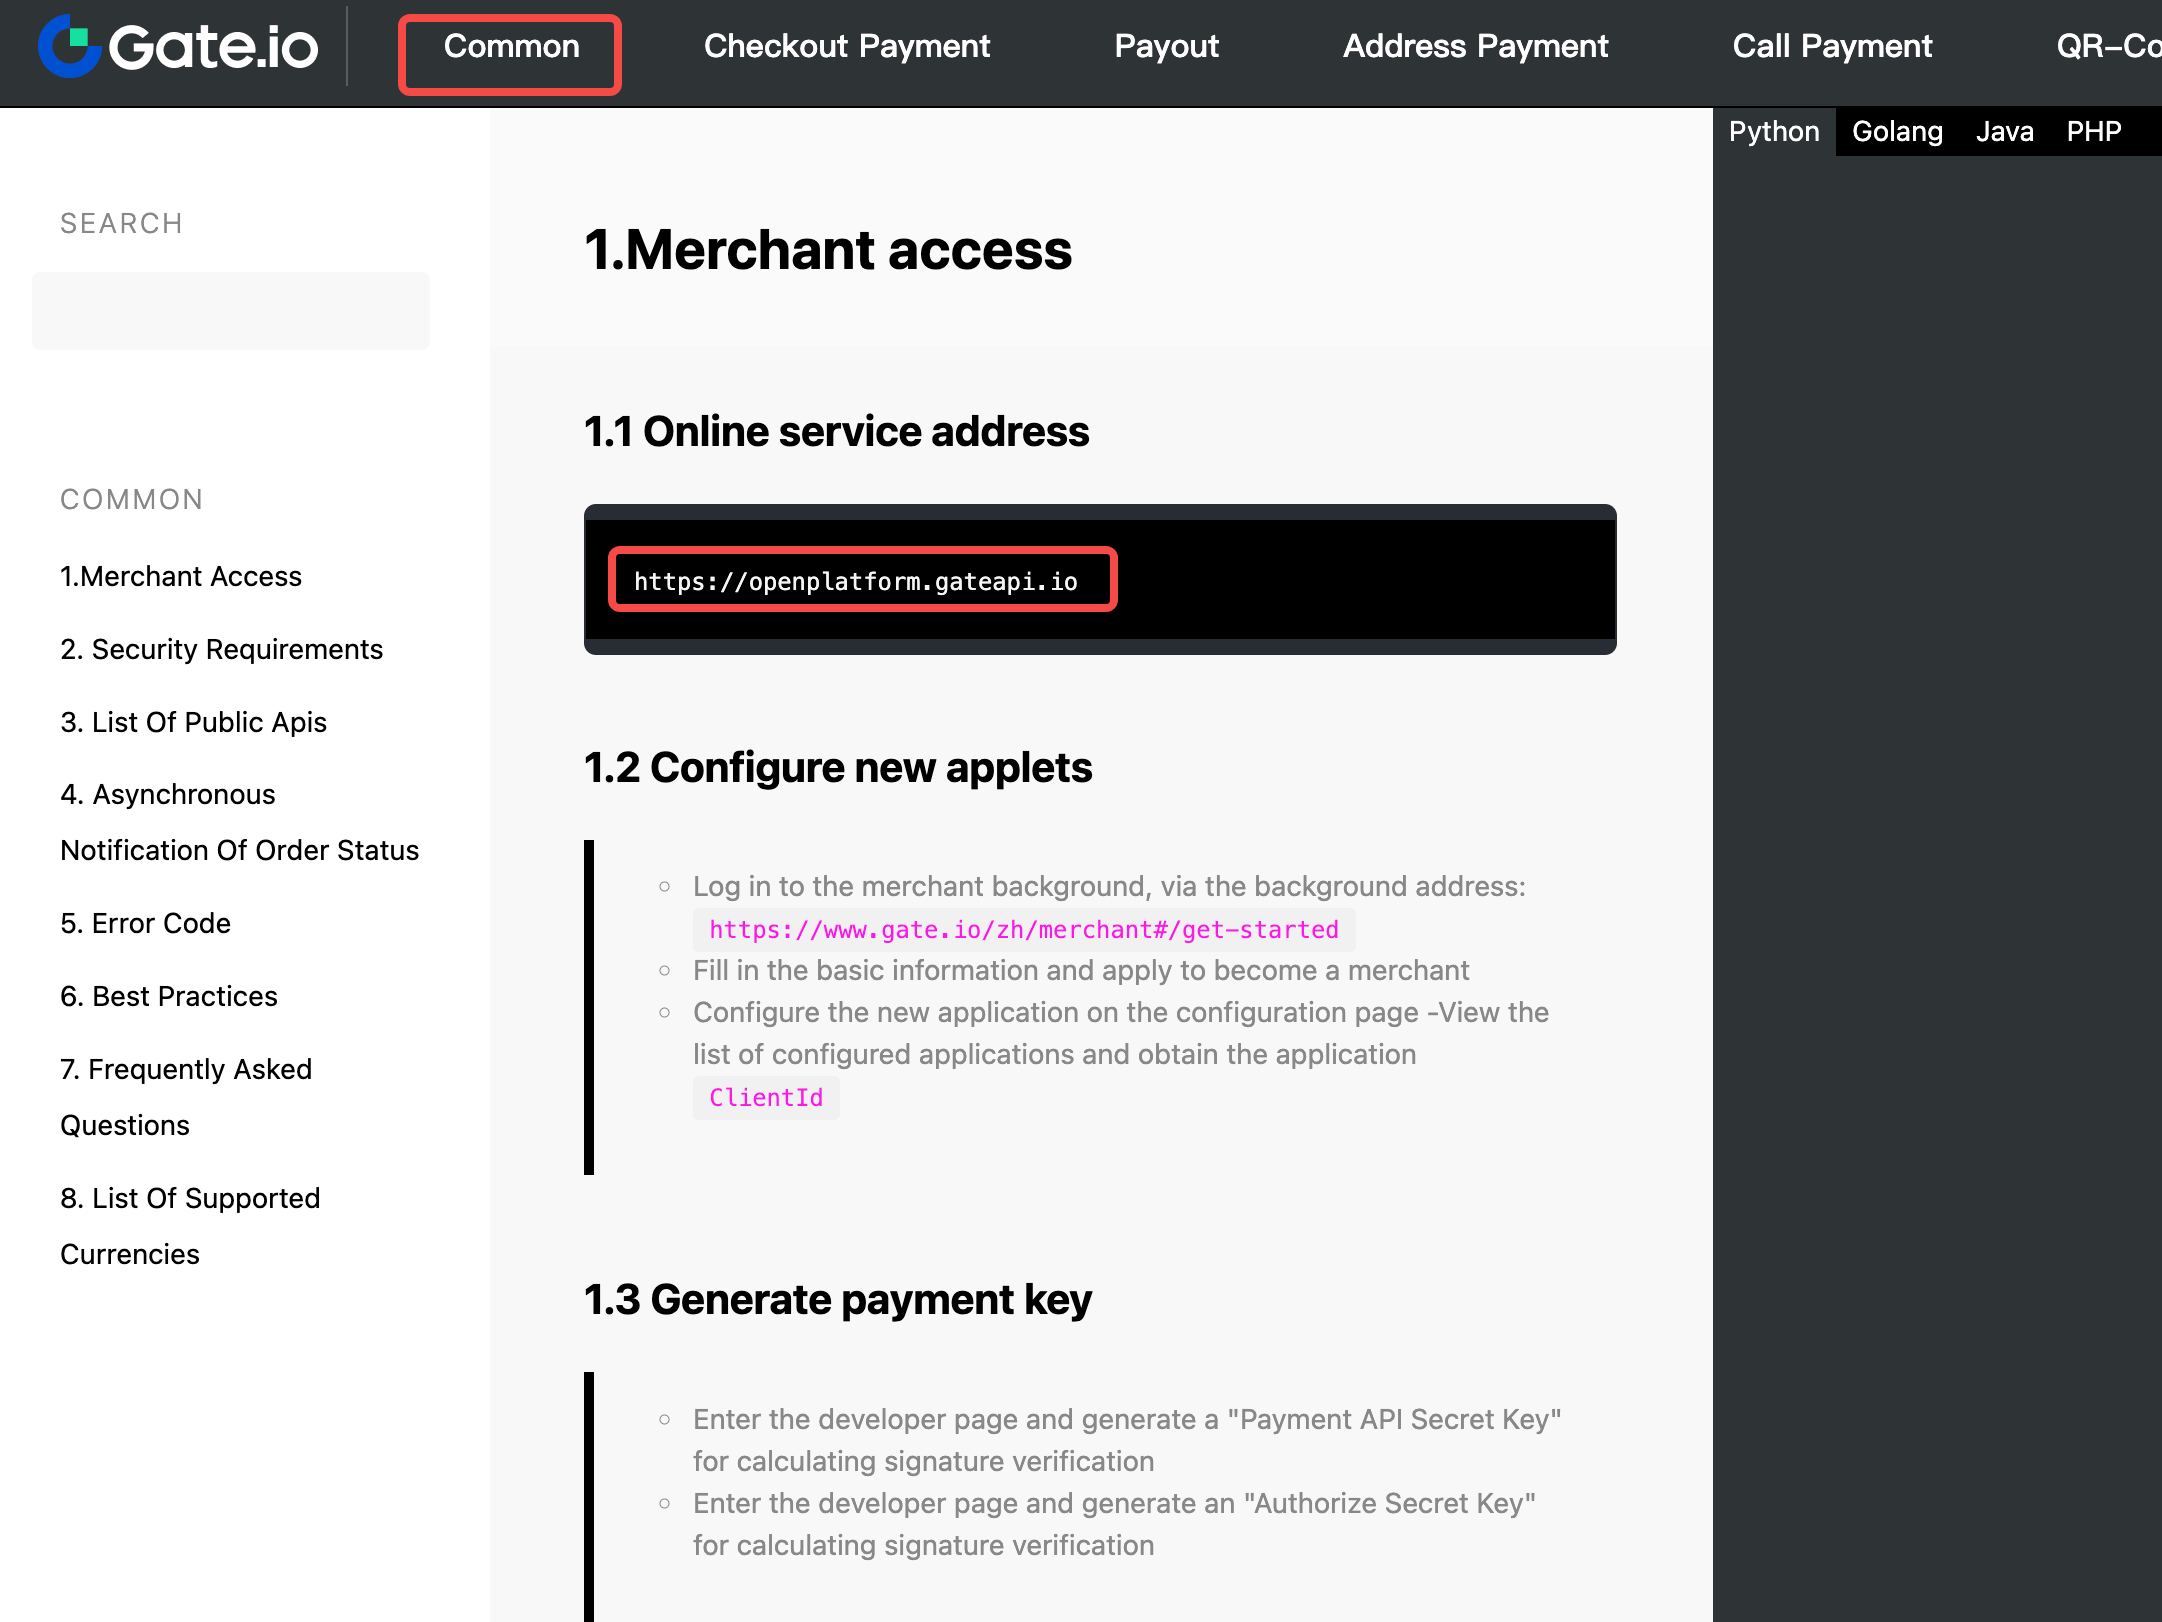Open Asynchronous Notification Of Order Status
The image size is (2162, 1622).
coord(239,822)
